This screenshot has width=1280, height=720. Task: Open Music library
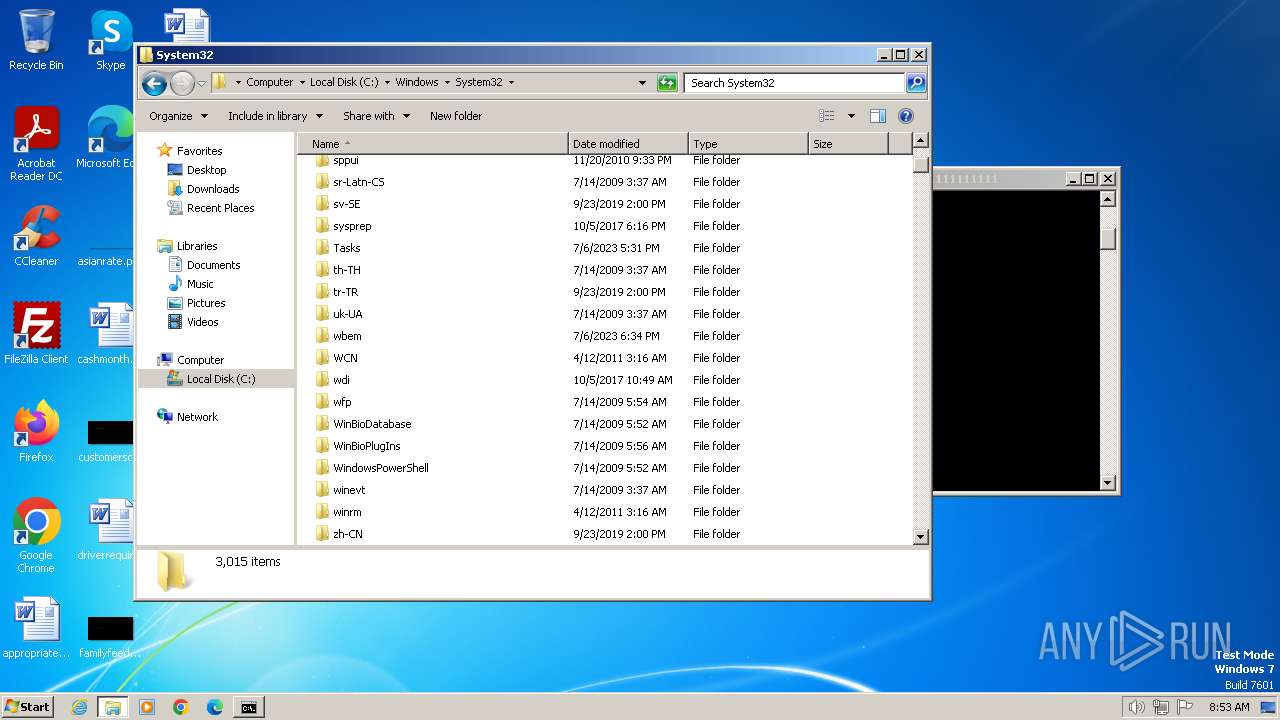200,284
